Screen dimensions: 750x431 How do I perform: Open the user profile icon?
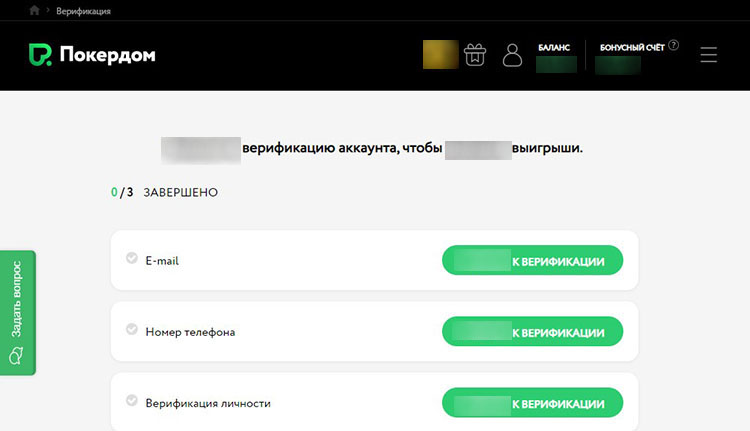(512, 55)
